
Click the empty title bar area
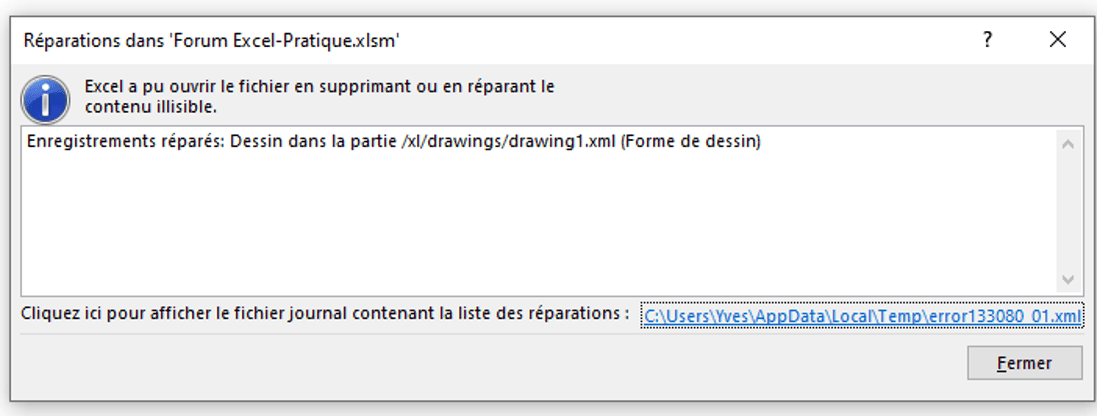(680, 41)
